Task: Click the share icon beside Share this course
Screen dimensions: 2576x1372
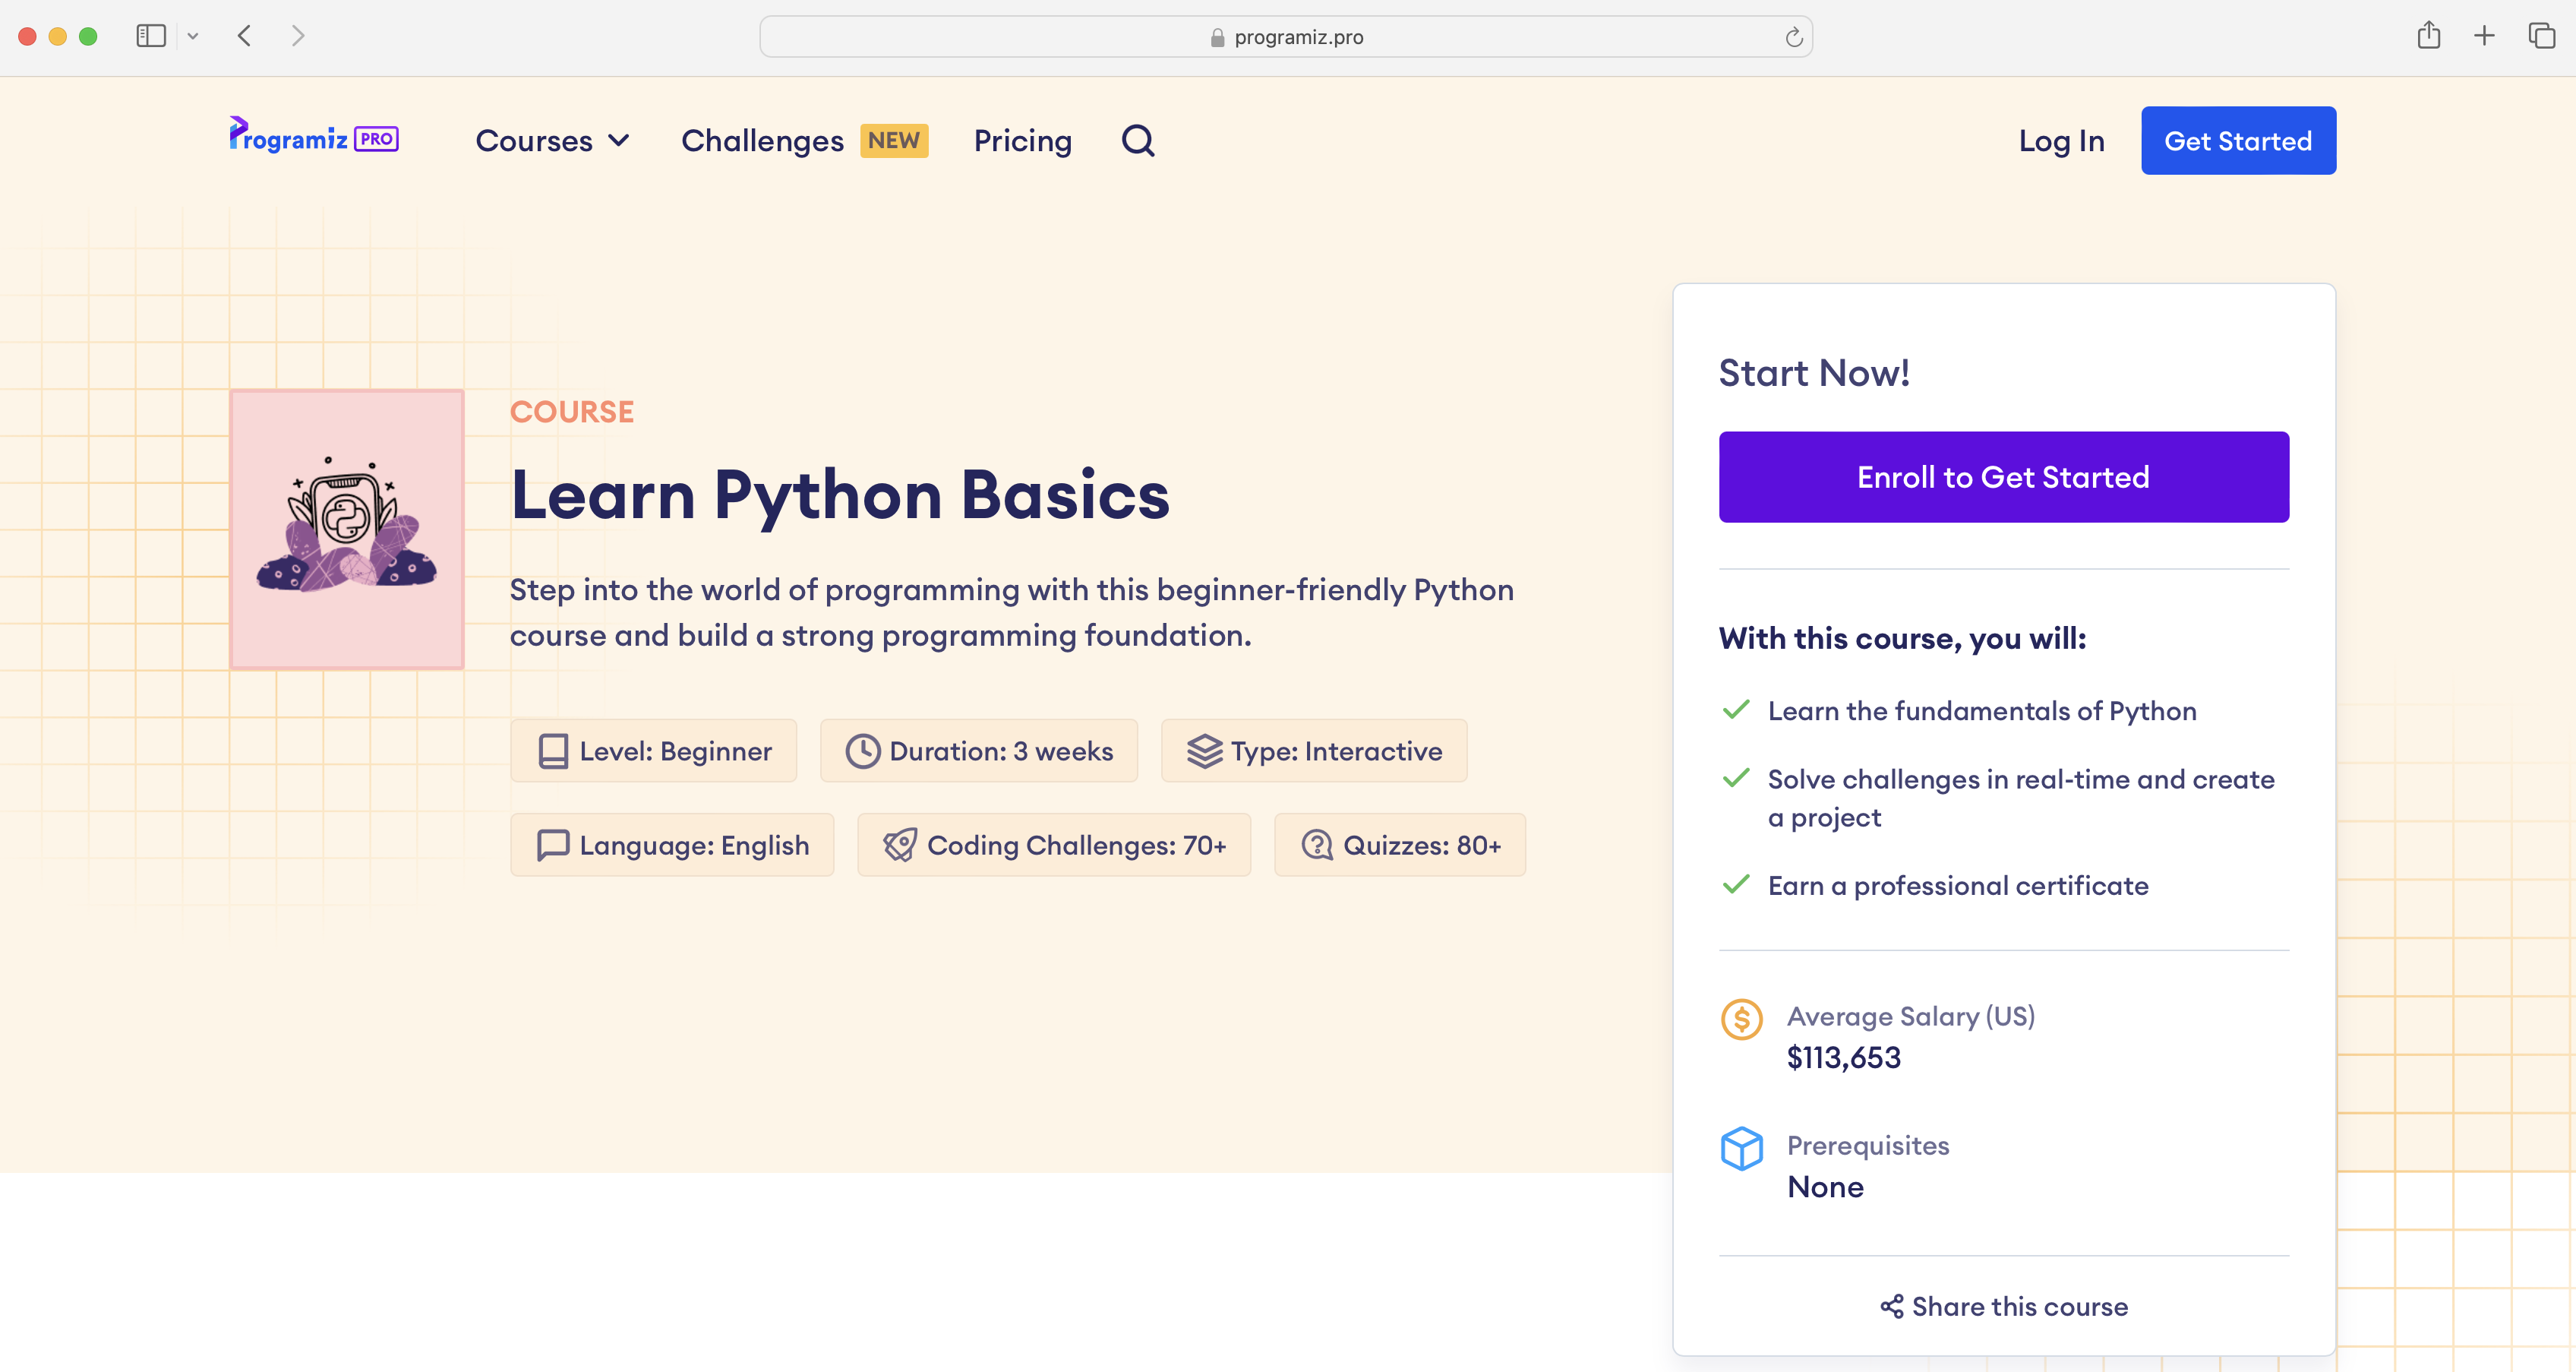Action: [x=1890, y=1305]
